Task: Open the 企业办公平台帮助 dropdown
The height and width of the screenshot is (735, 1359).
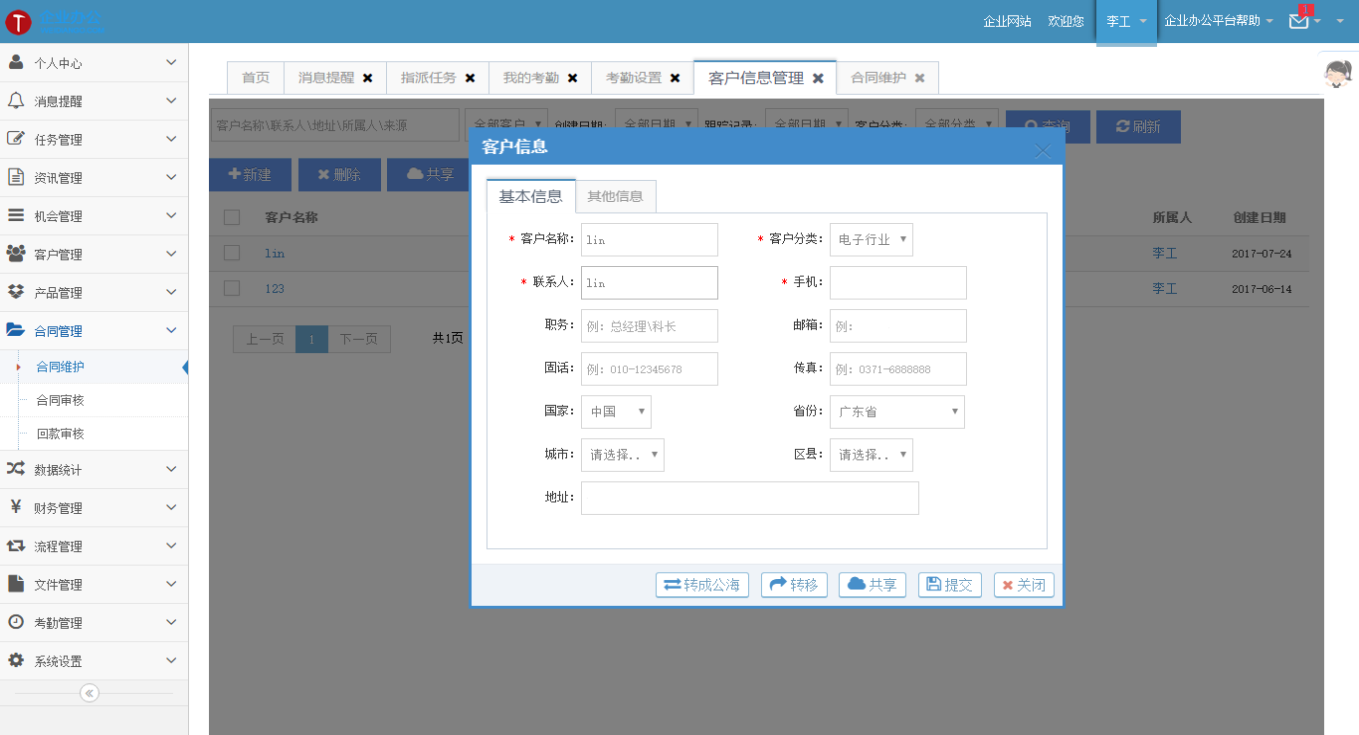Action: pyautogui.click(x=1218, y=21)
